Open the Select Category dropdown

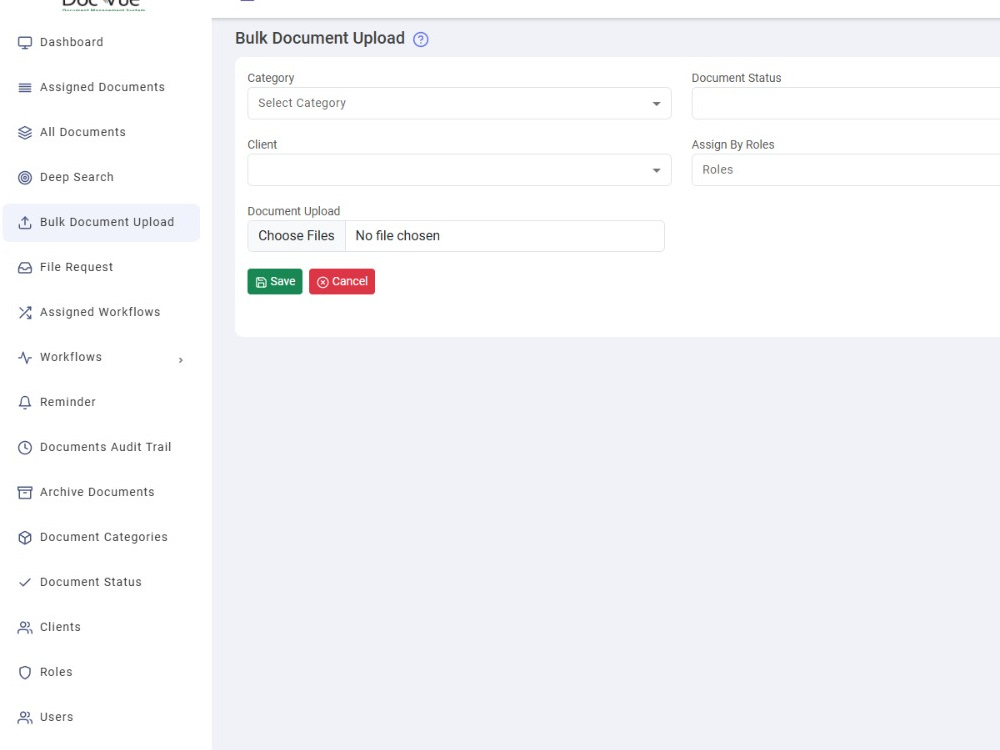coord(459,103)
